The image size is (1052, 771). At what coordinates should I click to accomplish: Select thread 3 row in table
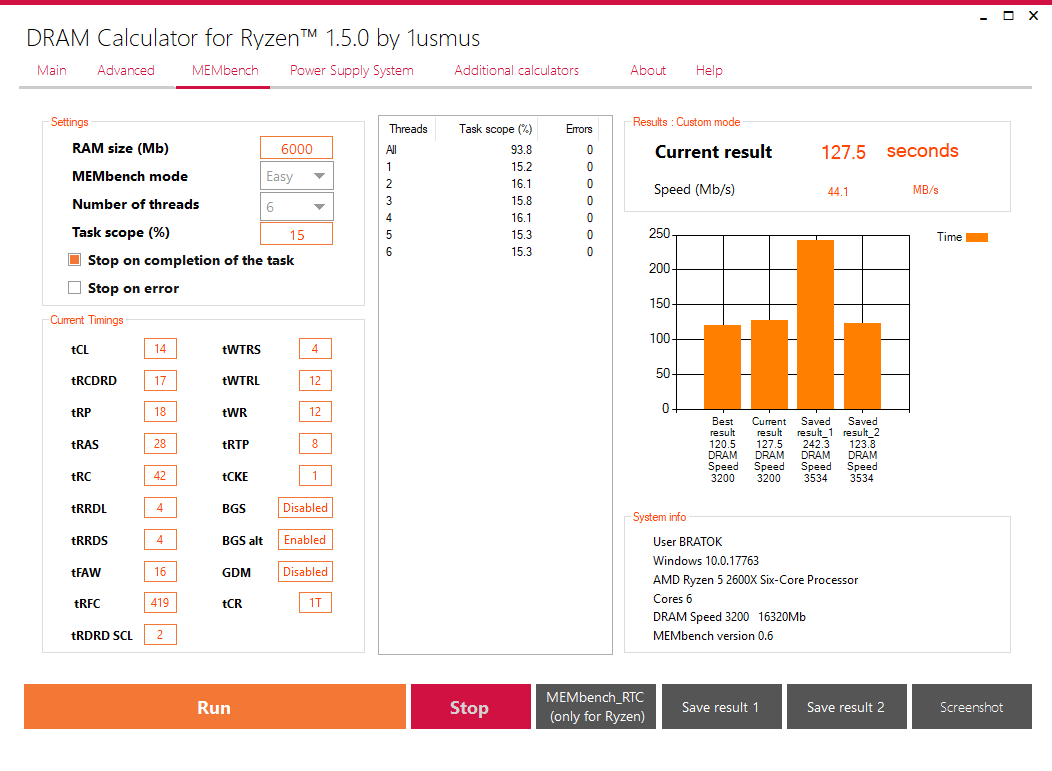pyautogui.click(x=490, y=201)
